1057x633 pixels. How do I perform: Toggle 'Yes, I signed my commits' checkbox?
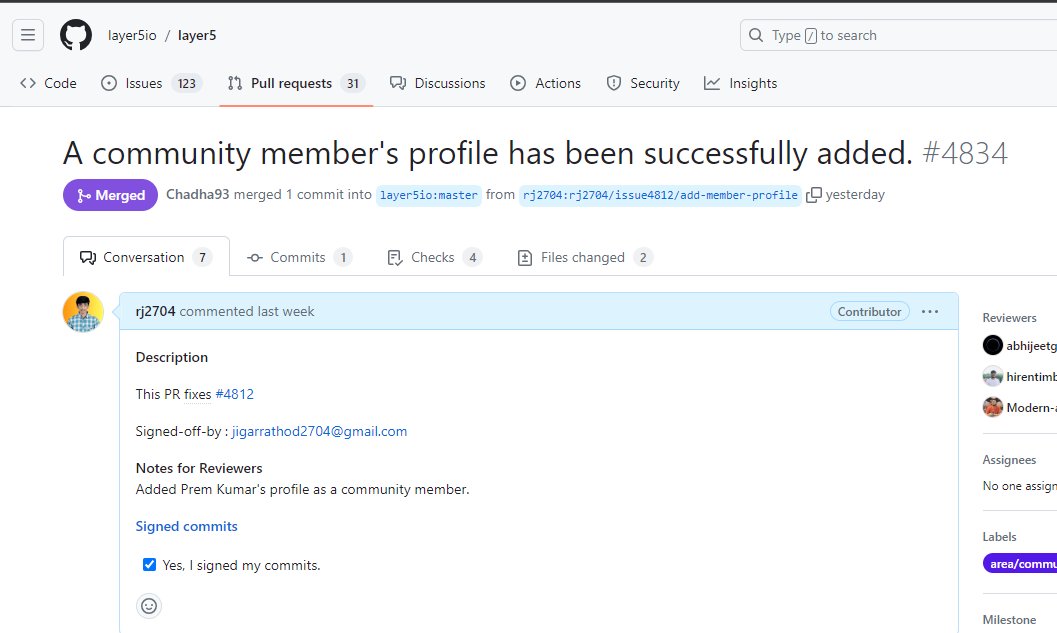[149, 565]
